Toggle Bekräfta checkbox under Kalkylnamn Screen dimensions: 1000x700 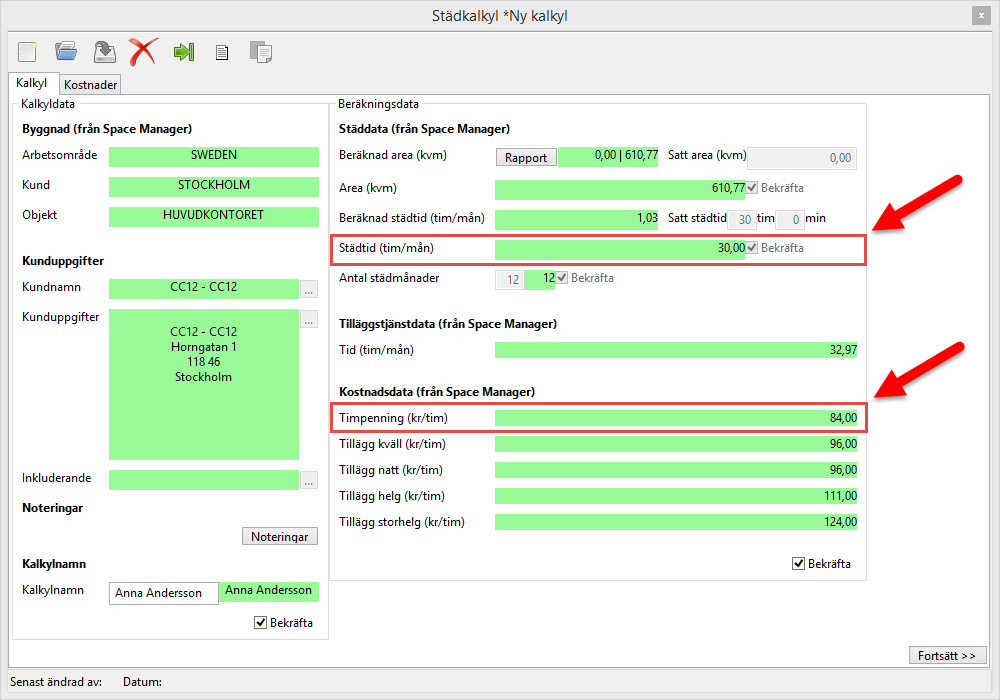(262, 623)
